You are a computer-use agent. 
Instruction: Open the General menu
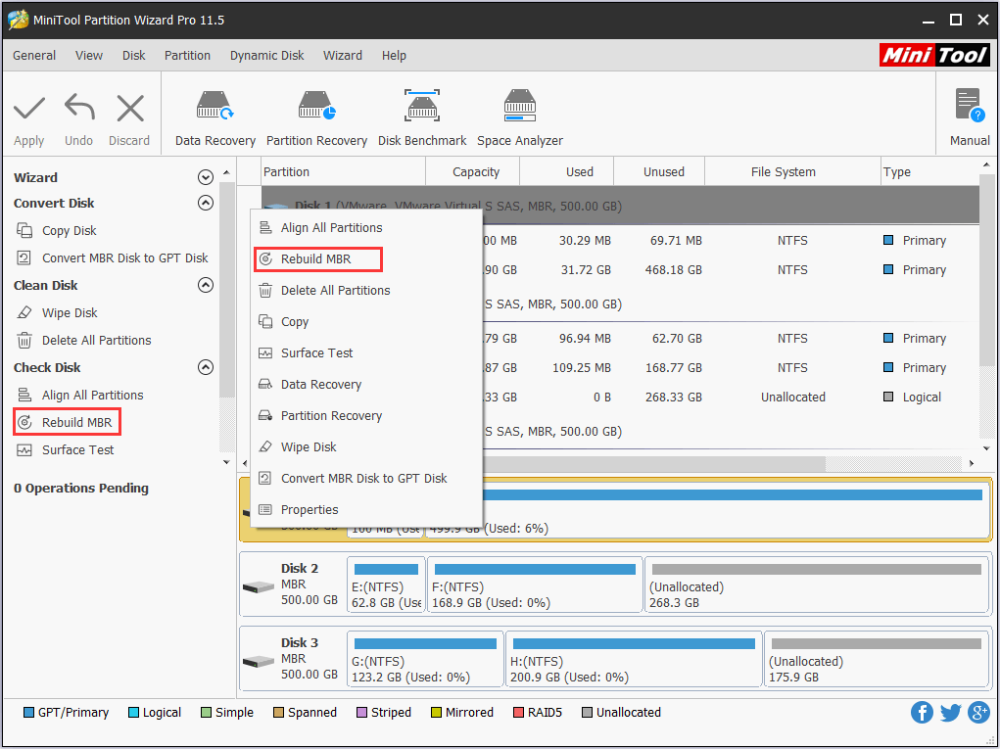click(34, 56)
